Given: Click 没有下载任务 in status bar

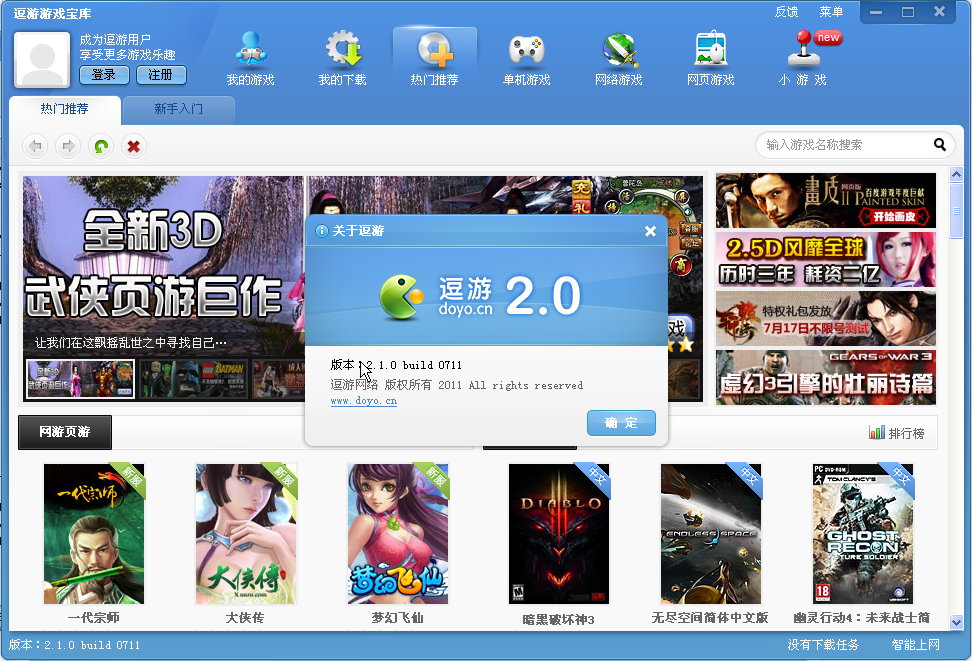Looking at the screenshot, I should coord(823,645).
